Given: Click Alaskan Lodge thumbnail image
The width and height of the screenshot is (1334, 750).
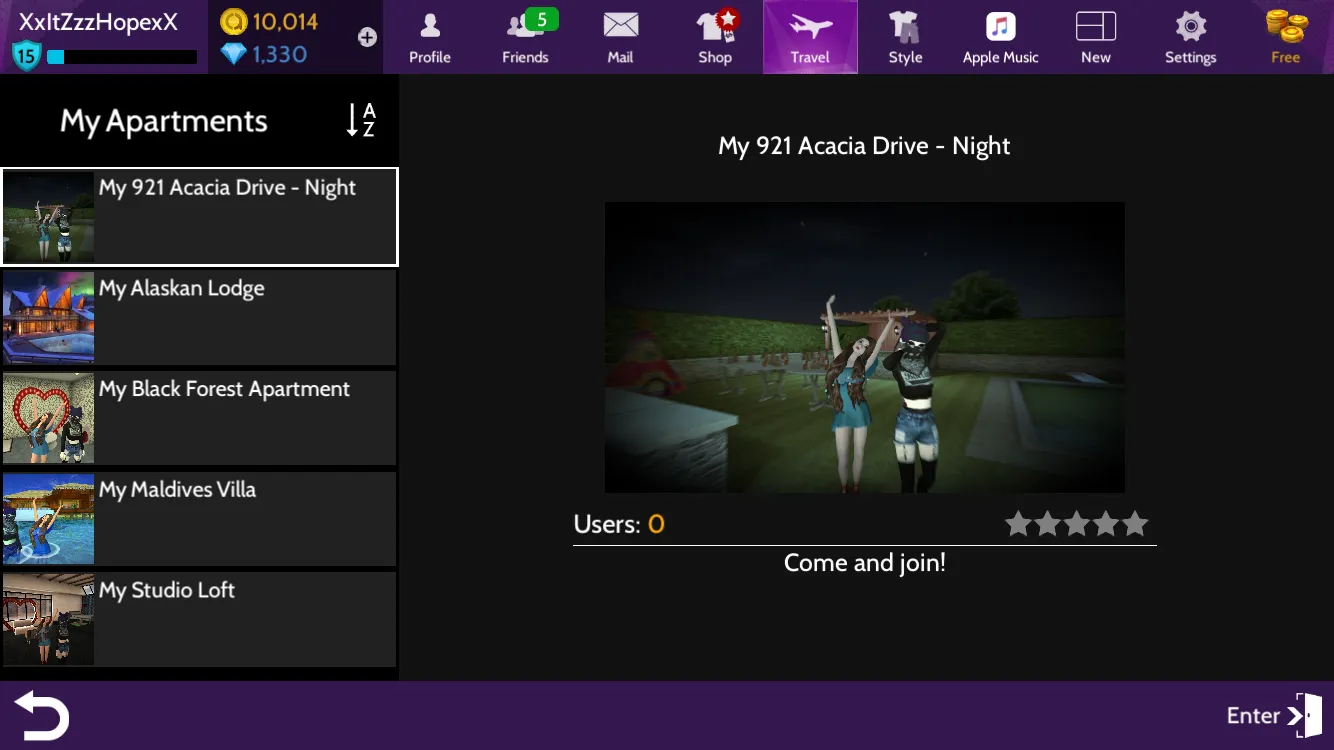Looking at the screenshot, I should click(x=49, y=318).
